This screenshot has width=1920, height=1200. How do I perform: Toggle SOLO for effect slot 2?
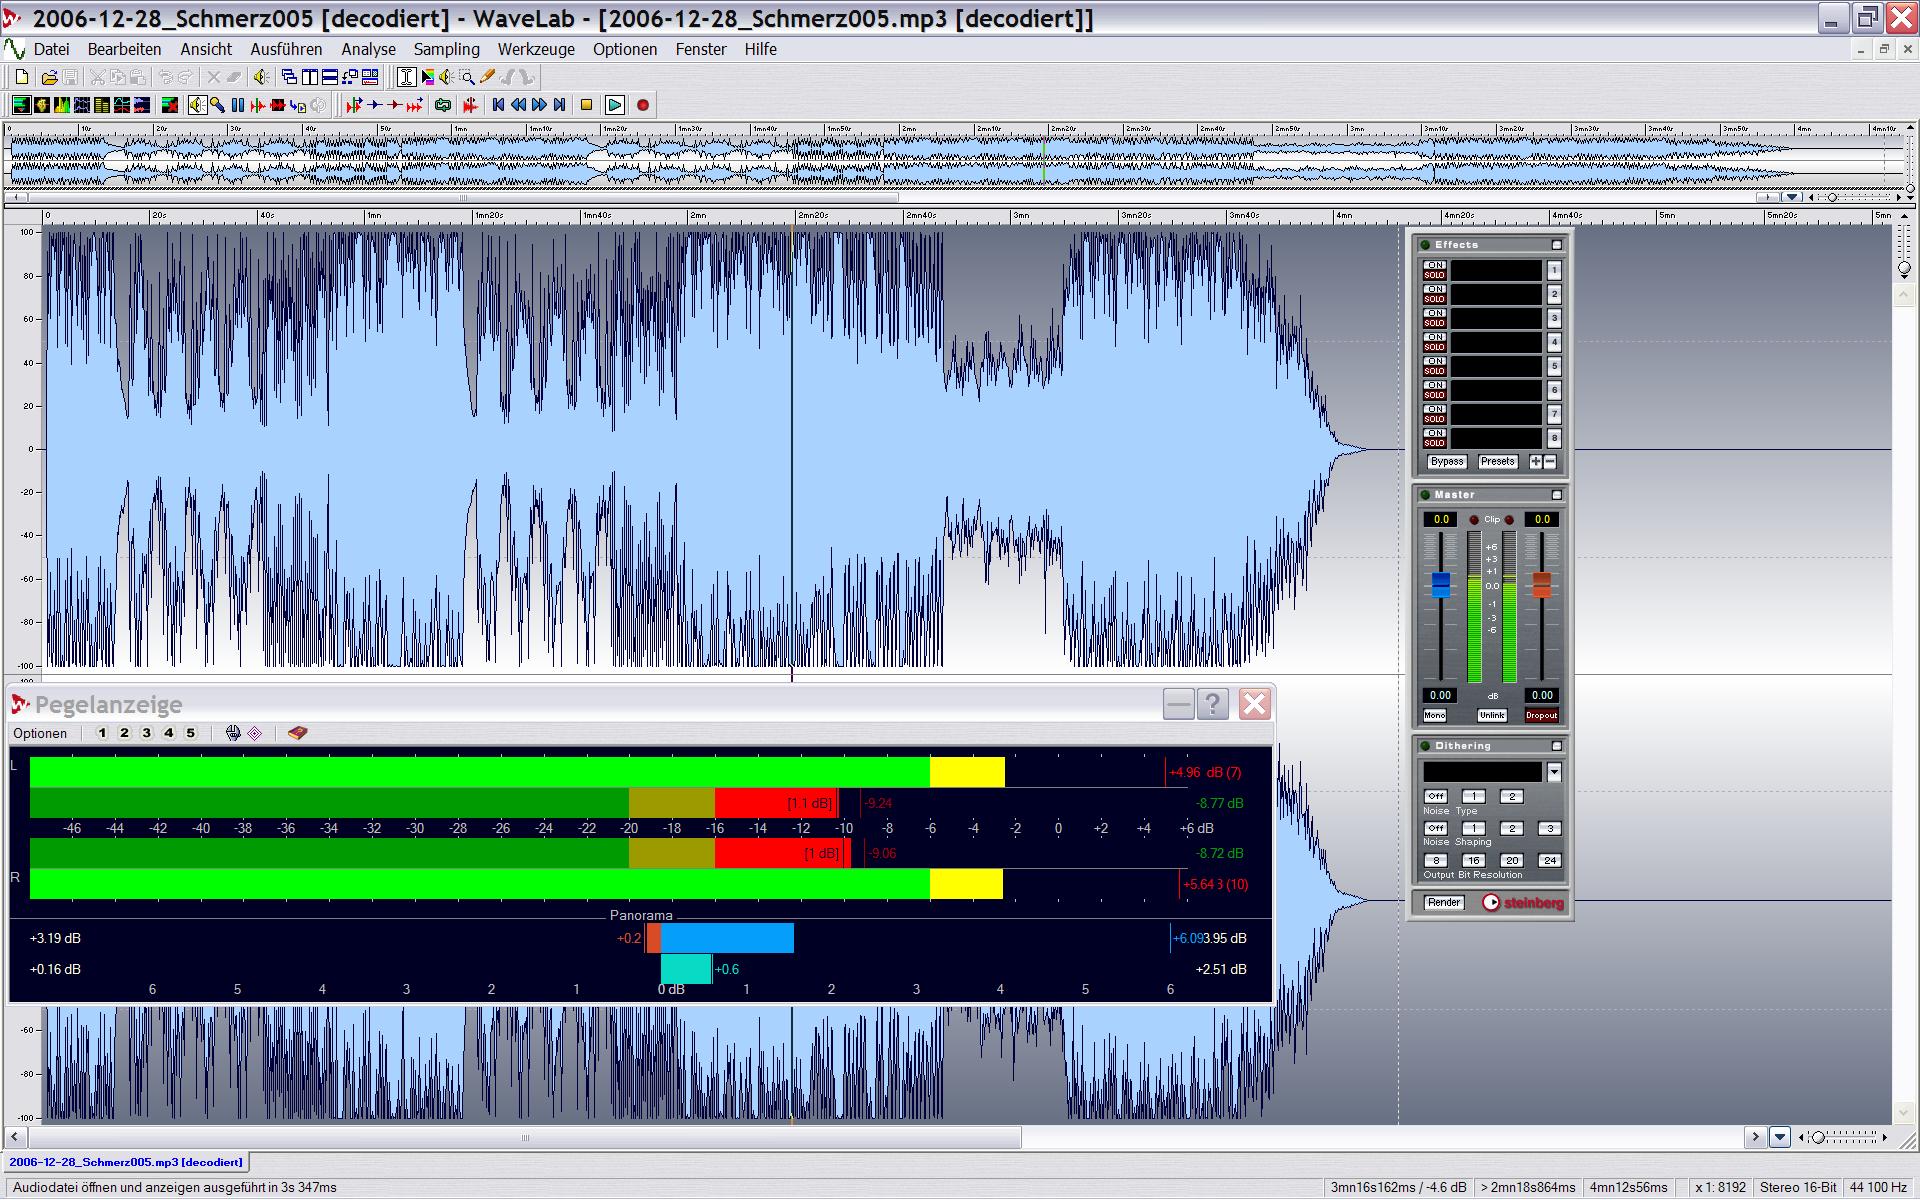tap(1435, 299)
